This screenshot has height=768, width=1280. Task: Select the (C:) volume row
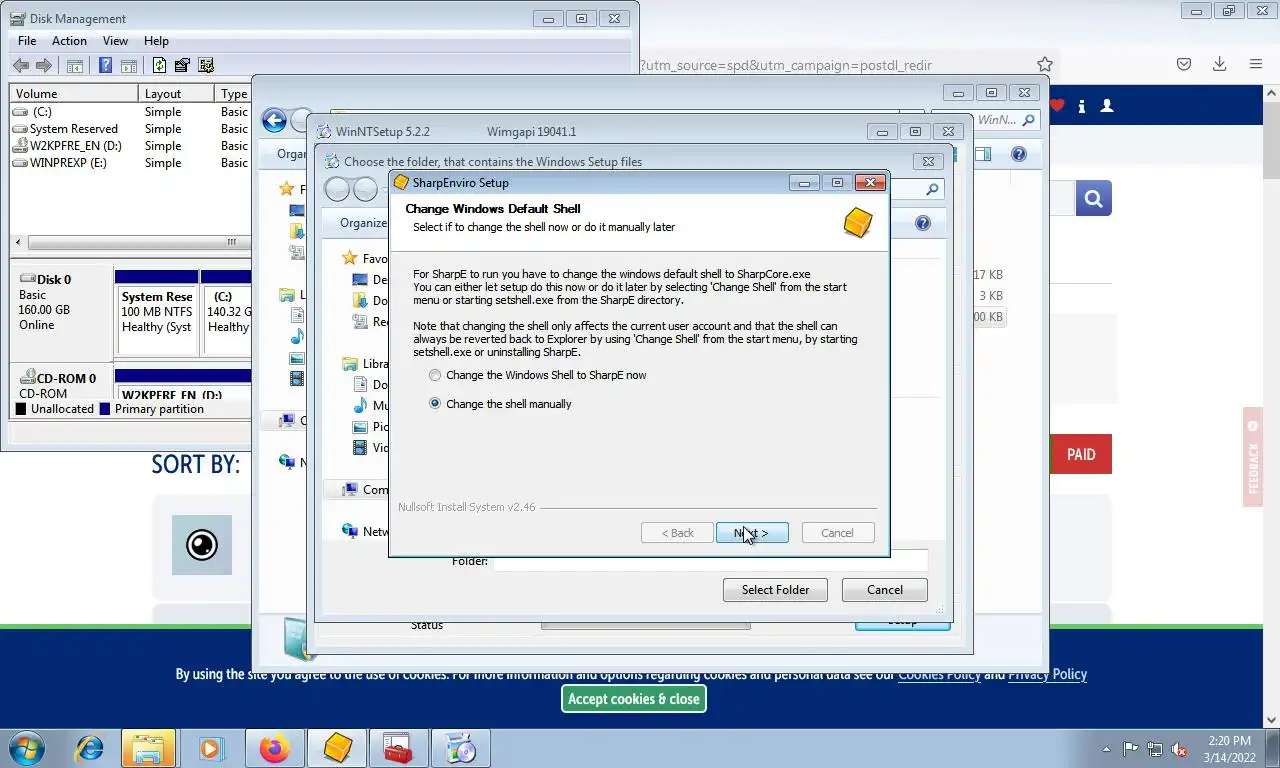click(x=130, y=112)
